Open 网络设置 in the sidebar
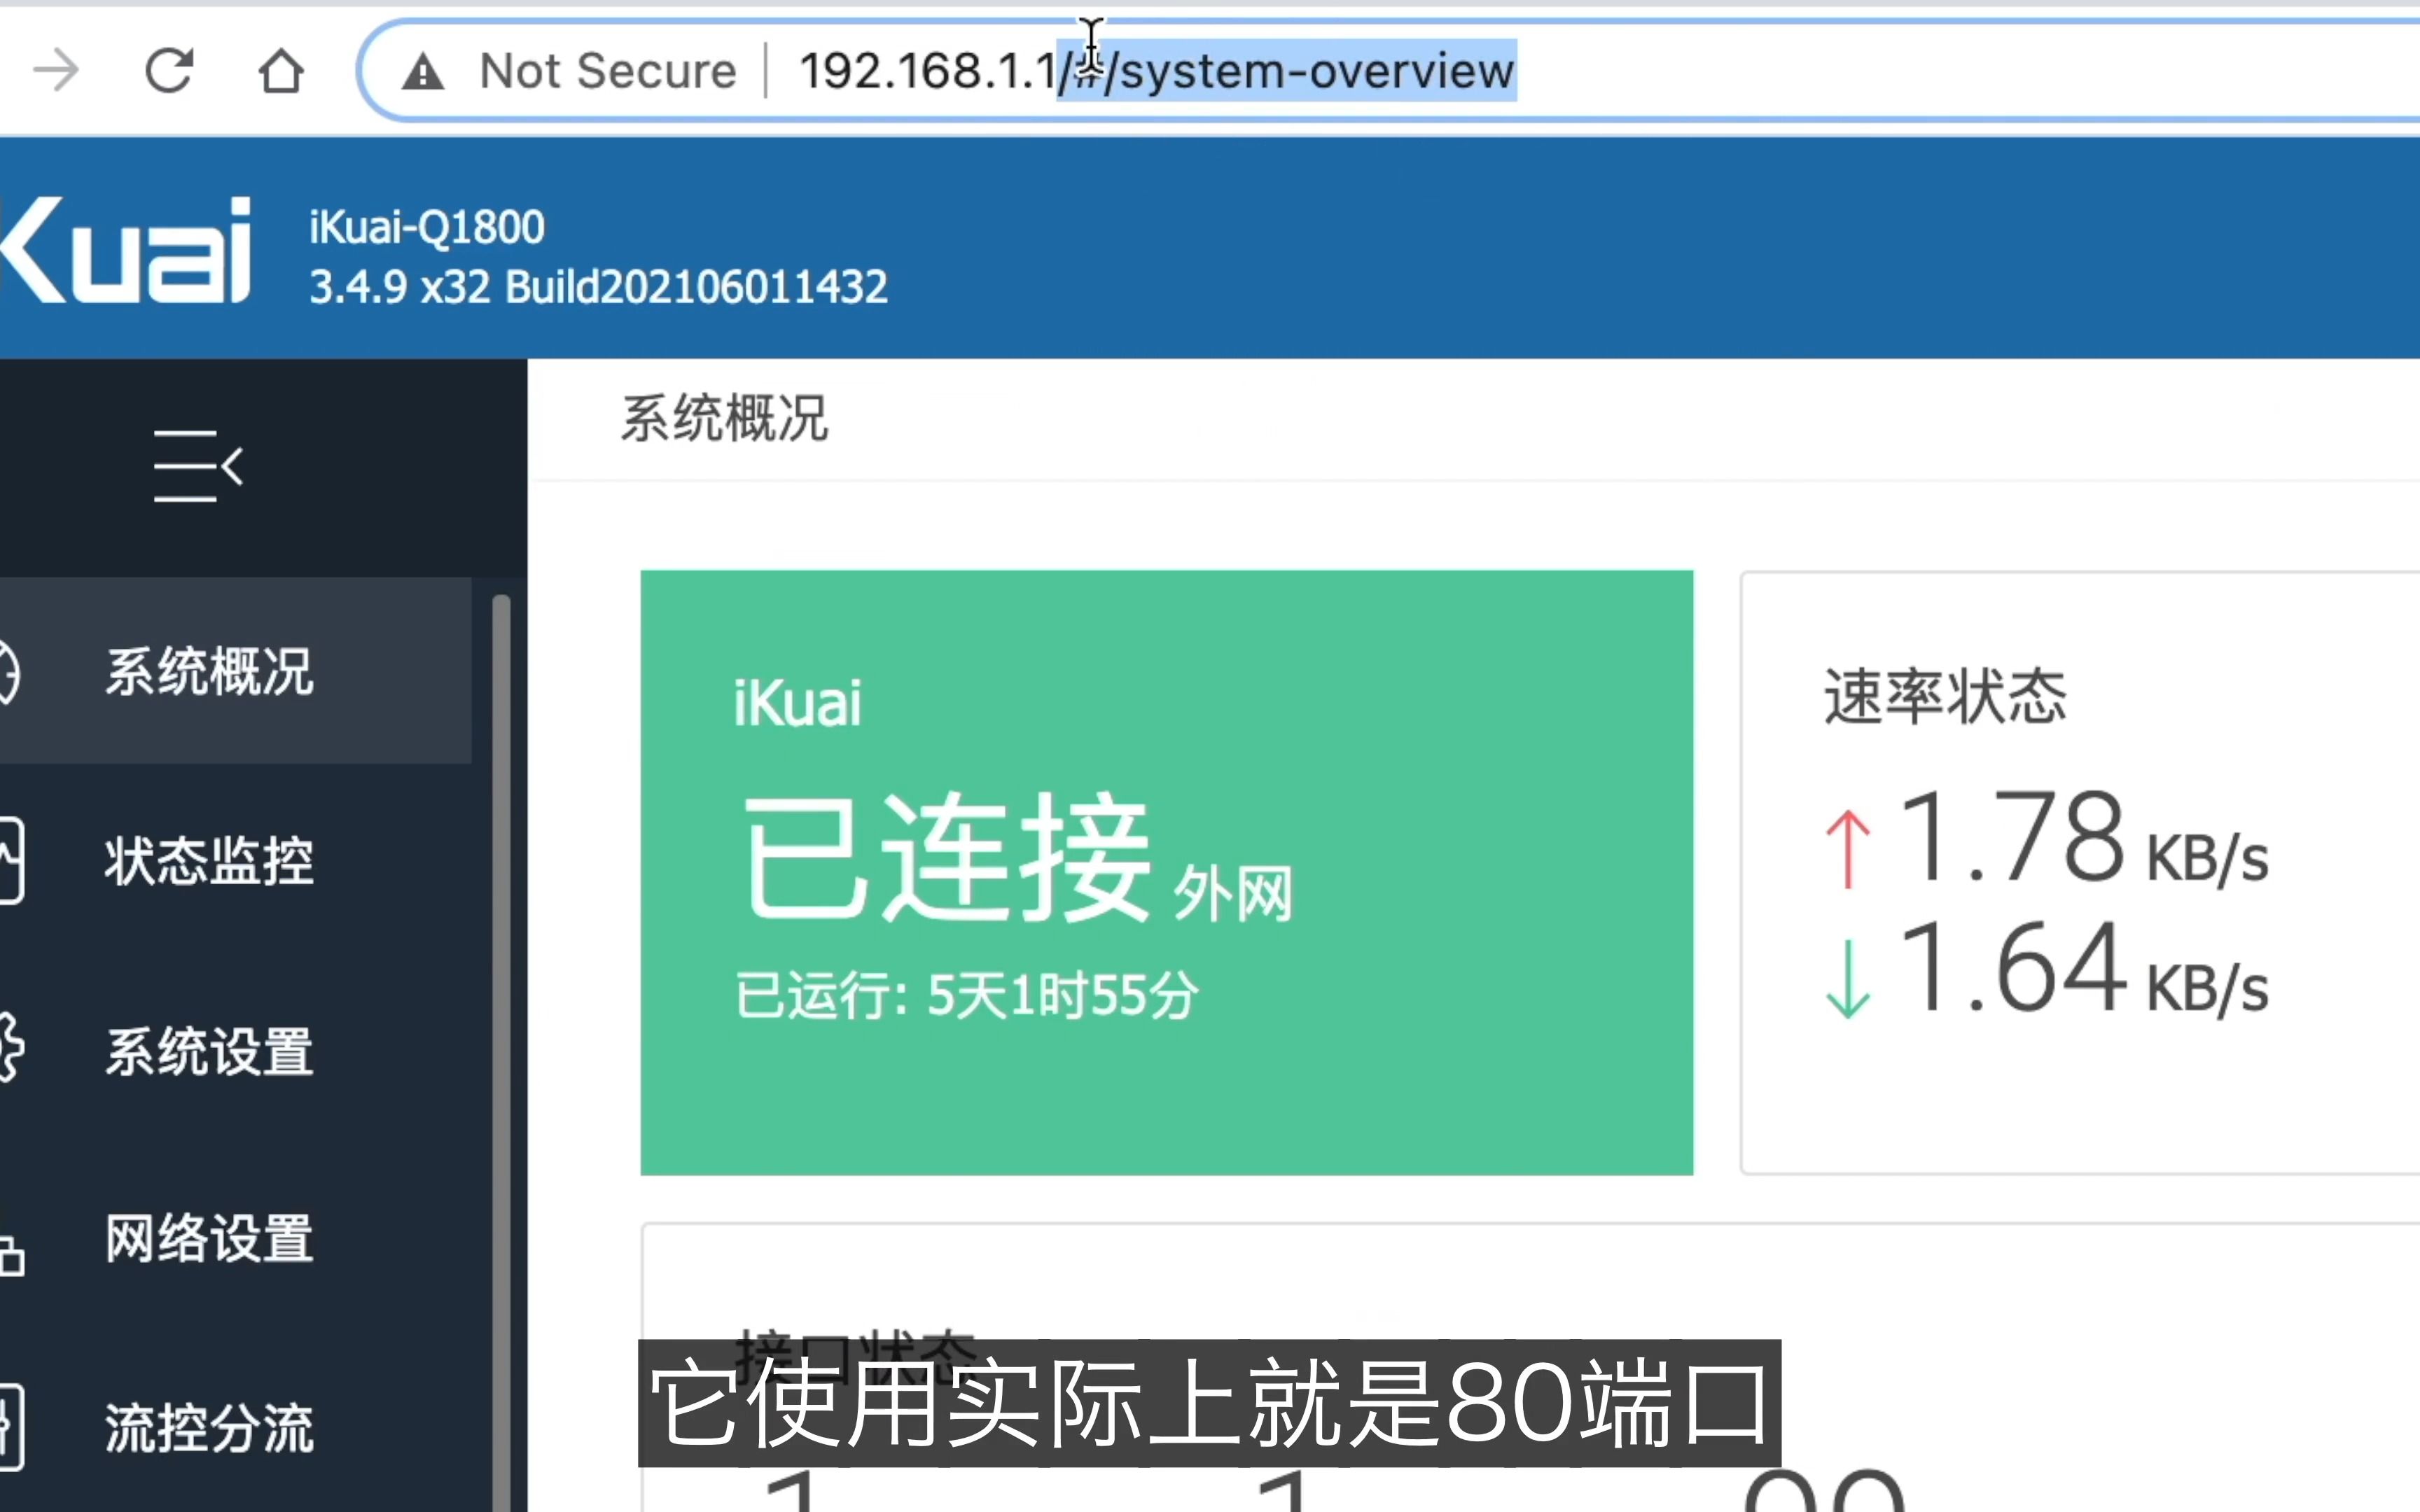The width and height of the screenshot is (2420, 1512). click(210, 1239)
